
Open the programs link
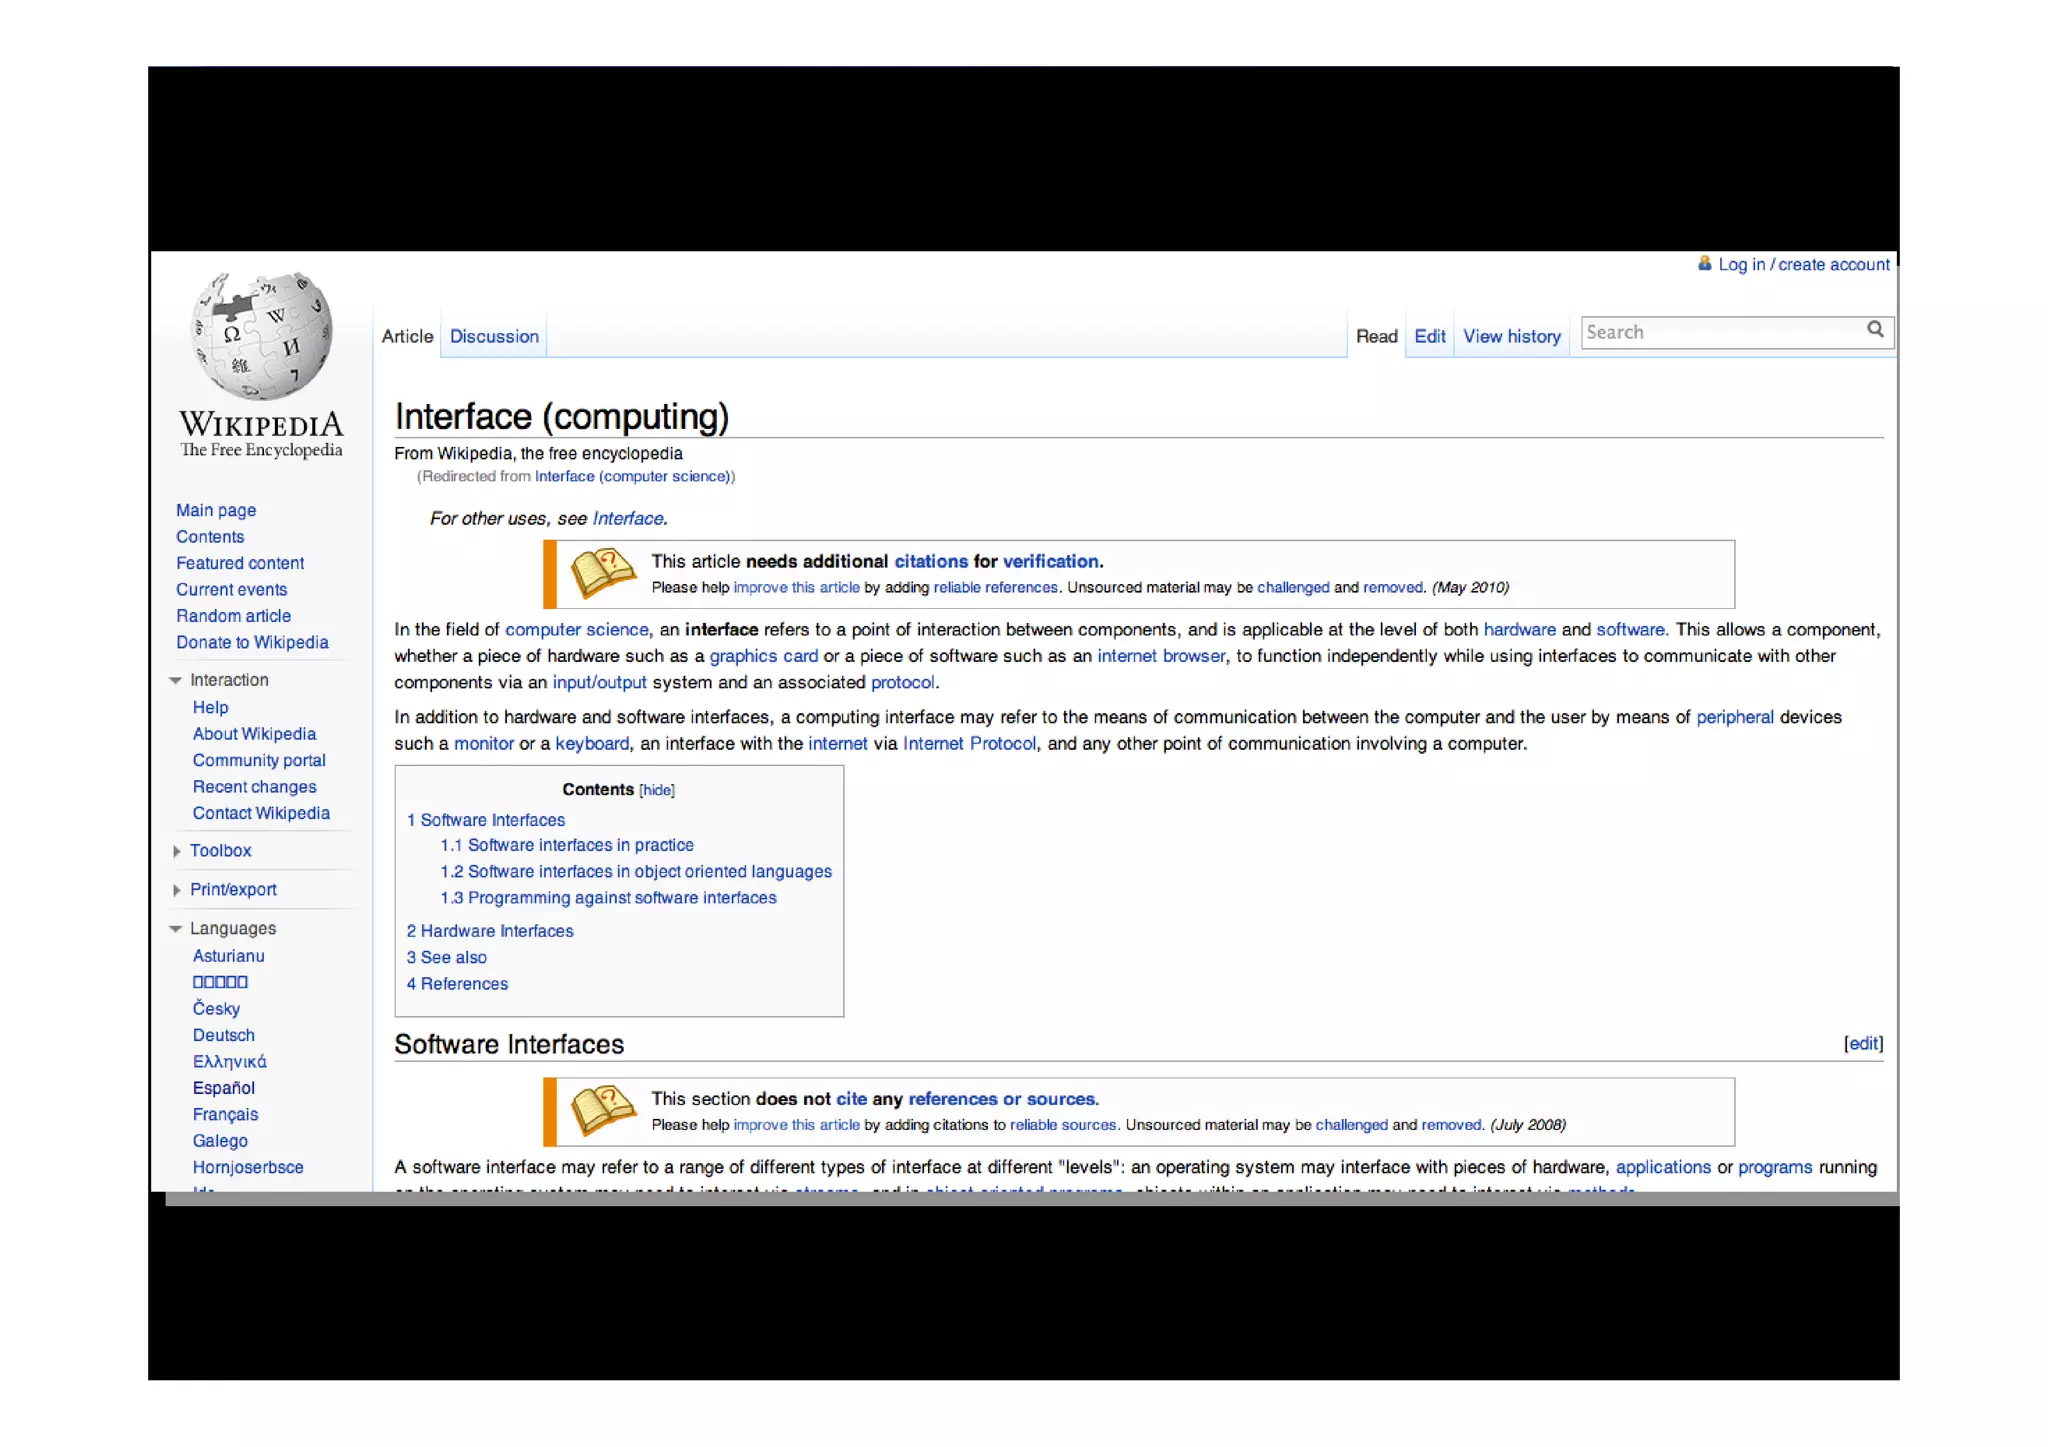(1774, 1167)
